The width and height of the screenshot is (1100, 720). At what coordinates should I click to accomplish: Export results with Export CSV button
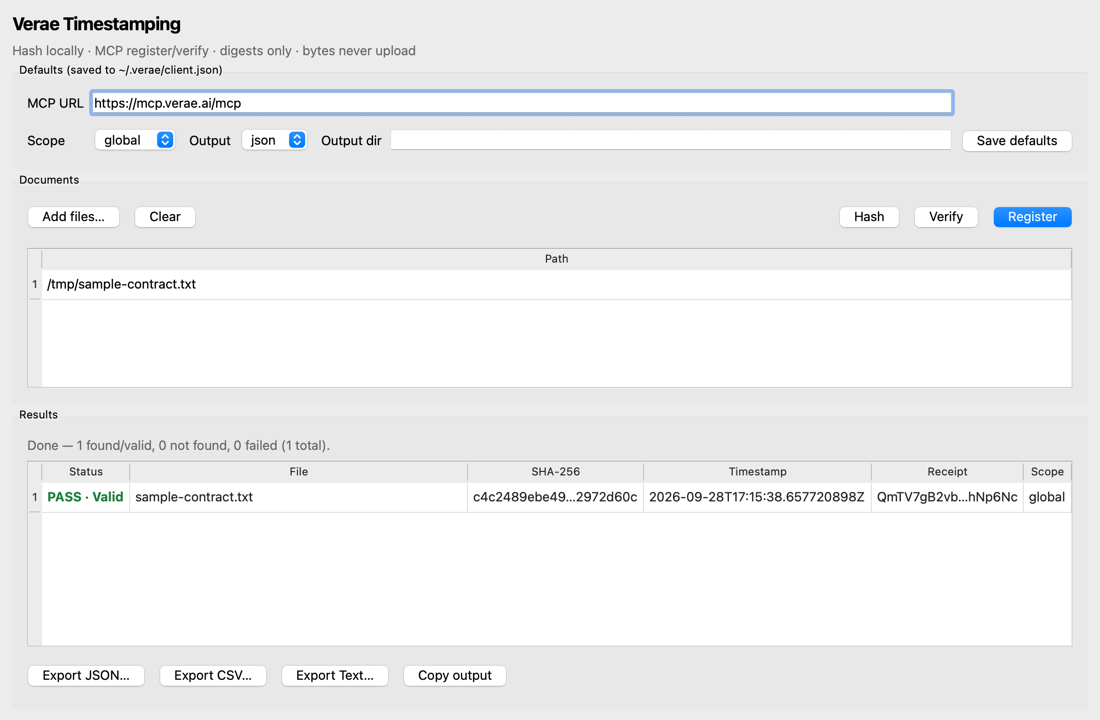pos(213,676)
